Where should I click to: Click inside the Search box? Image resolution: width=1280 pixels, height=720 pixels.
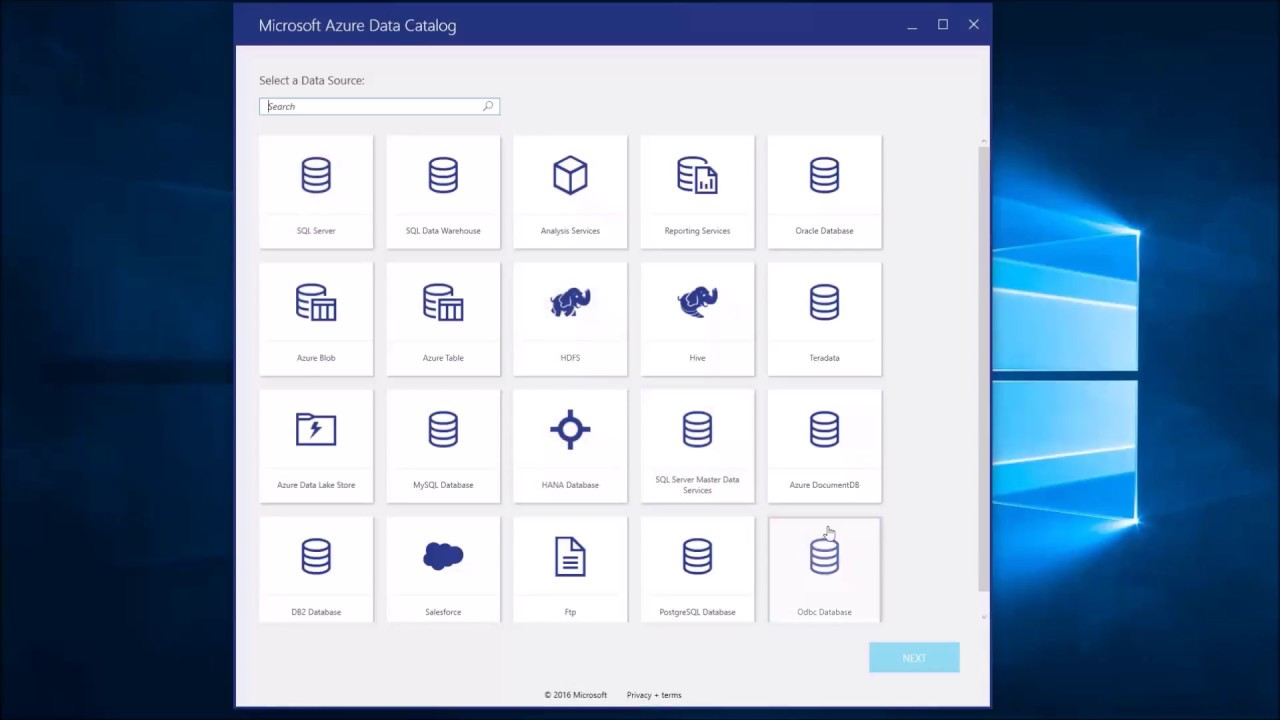pyautogui.click(x=378, y=106)
